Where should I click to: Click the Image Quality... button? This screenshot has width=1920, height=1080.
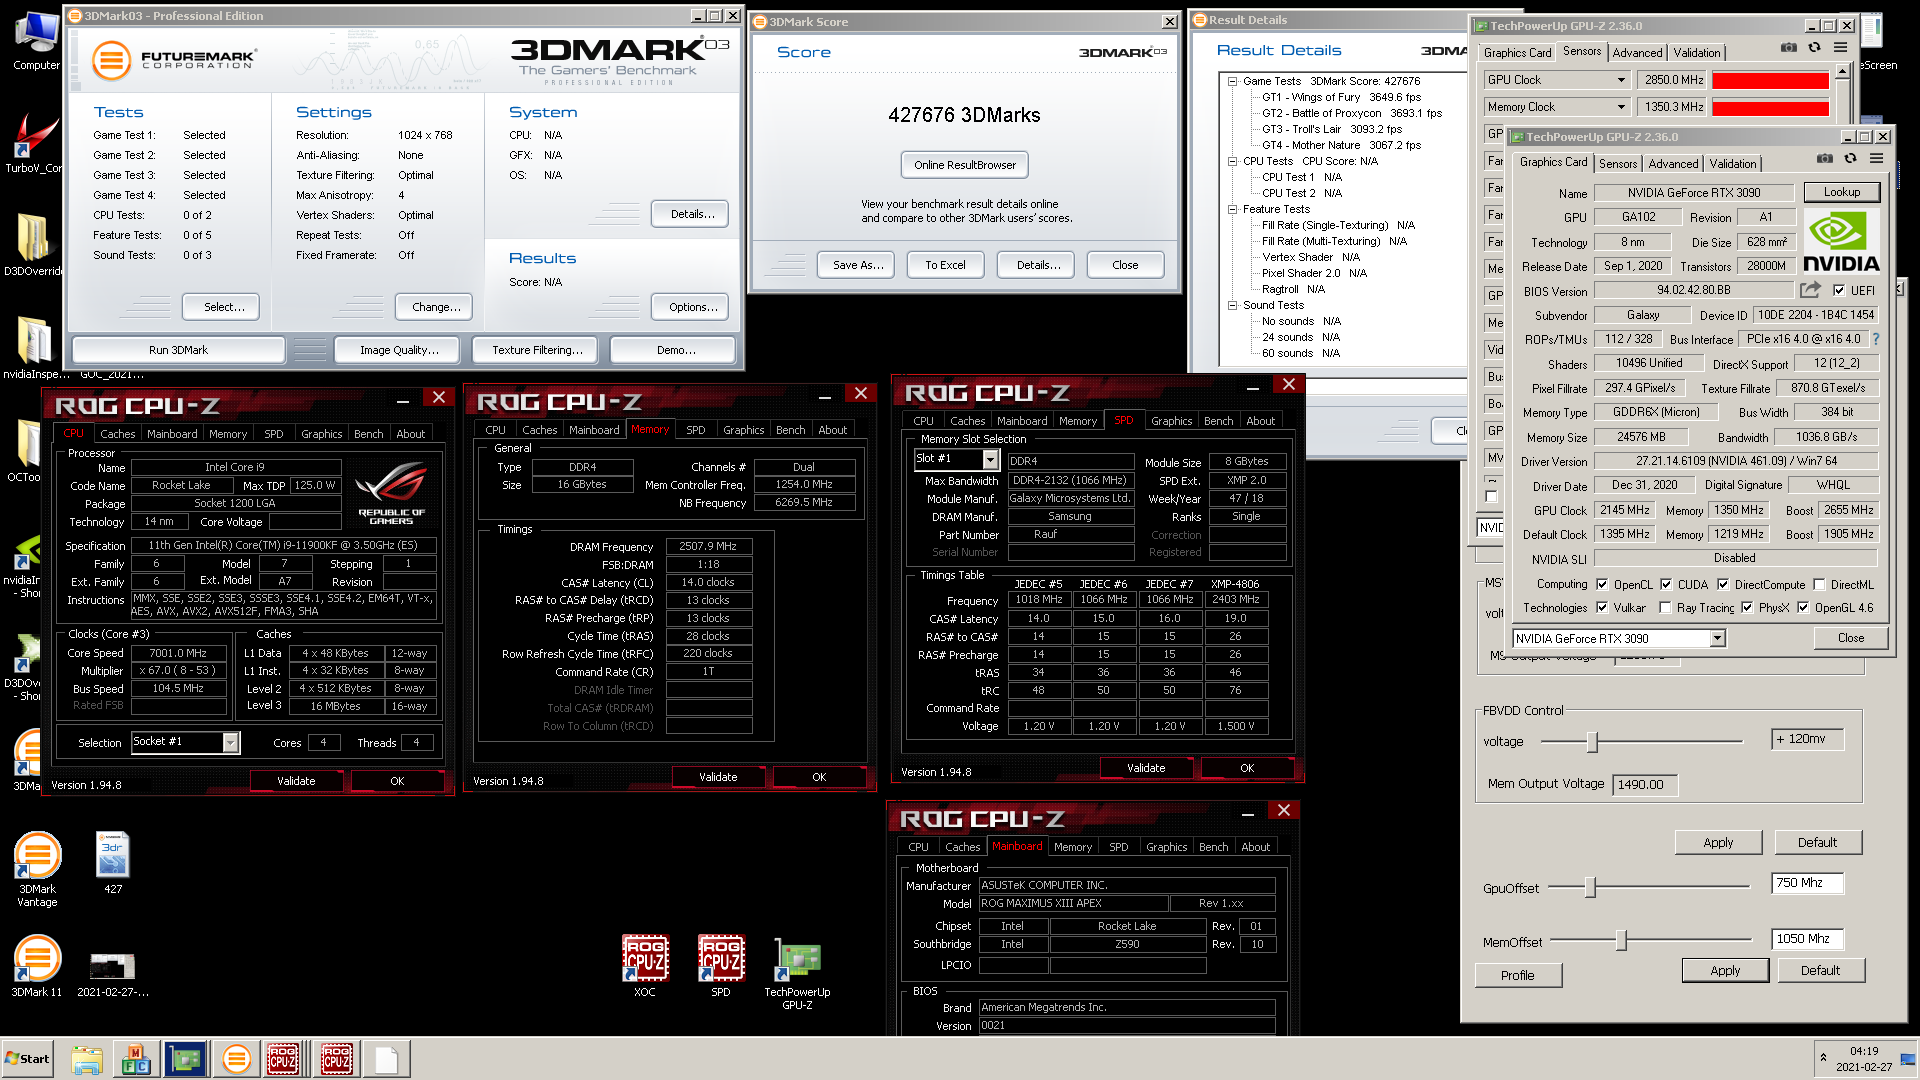tap(399, 350)
